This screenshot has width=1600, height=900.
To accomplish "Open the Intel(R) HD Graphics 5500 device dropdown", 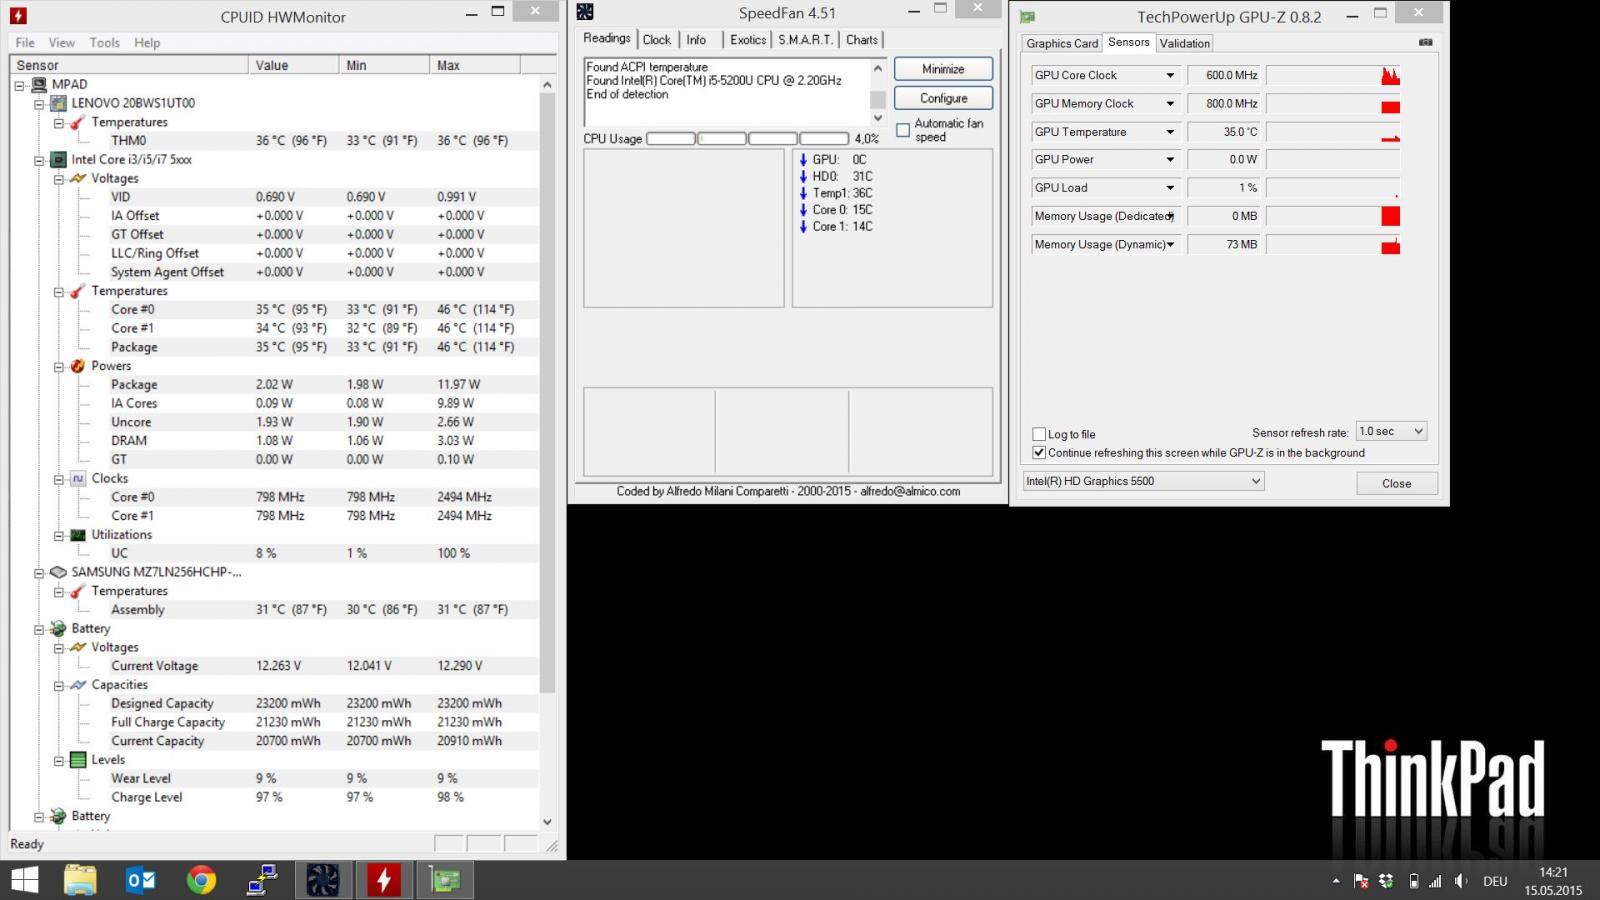I will tap(1143, 481).
